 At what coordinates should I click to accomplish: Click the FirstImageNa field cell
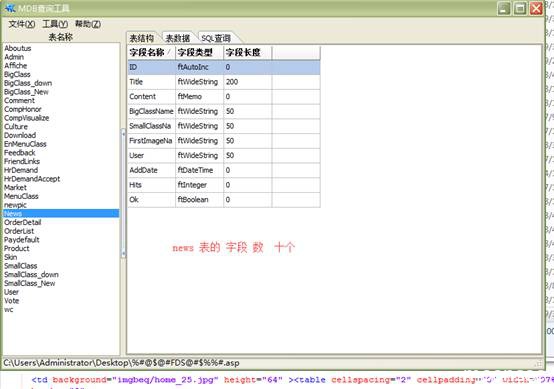pyautogui.click(x=152, y=141)
